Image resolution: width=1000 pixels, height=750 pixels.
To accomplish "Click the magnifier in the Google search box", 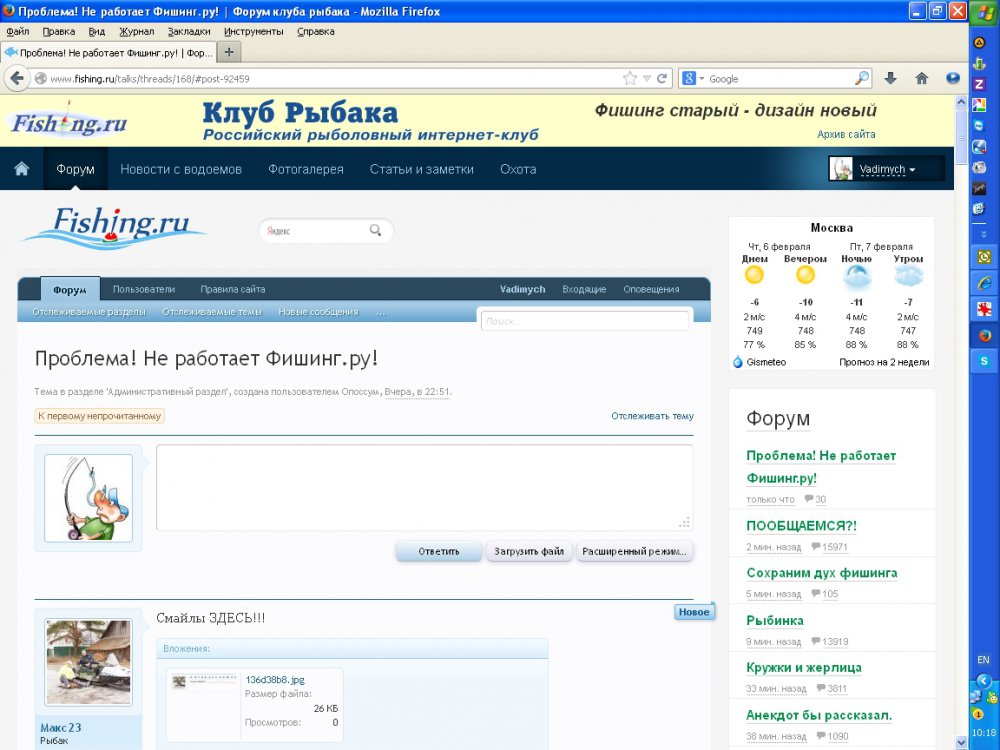I will click(861, 78).
